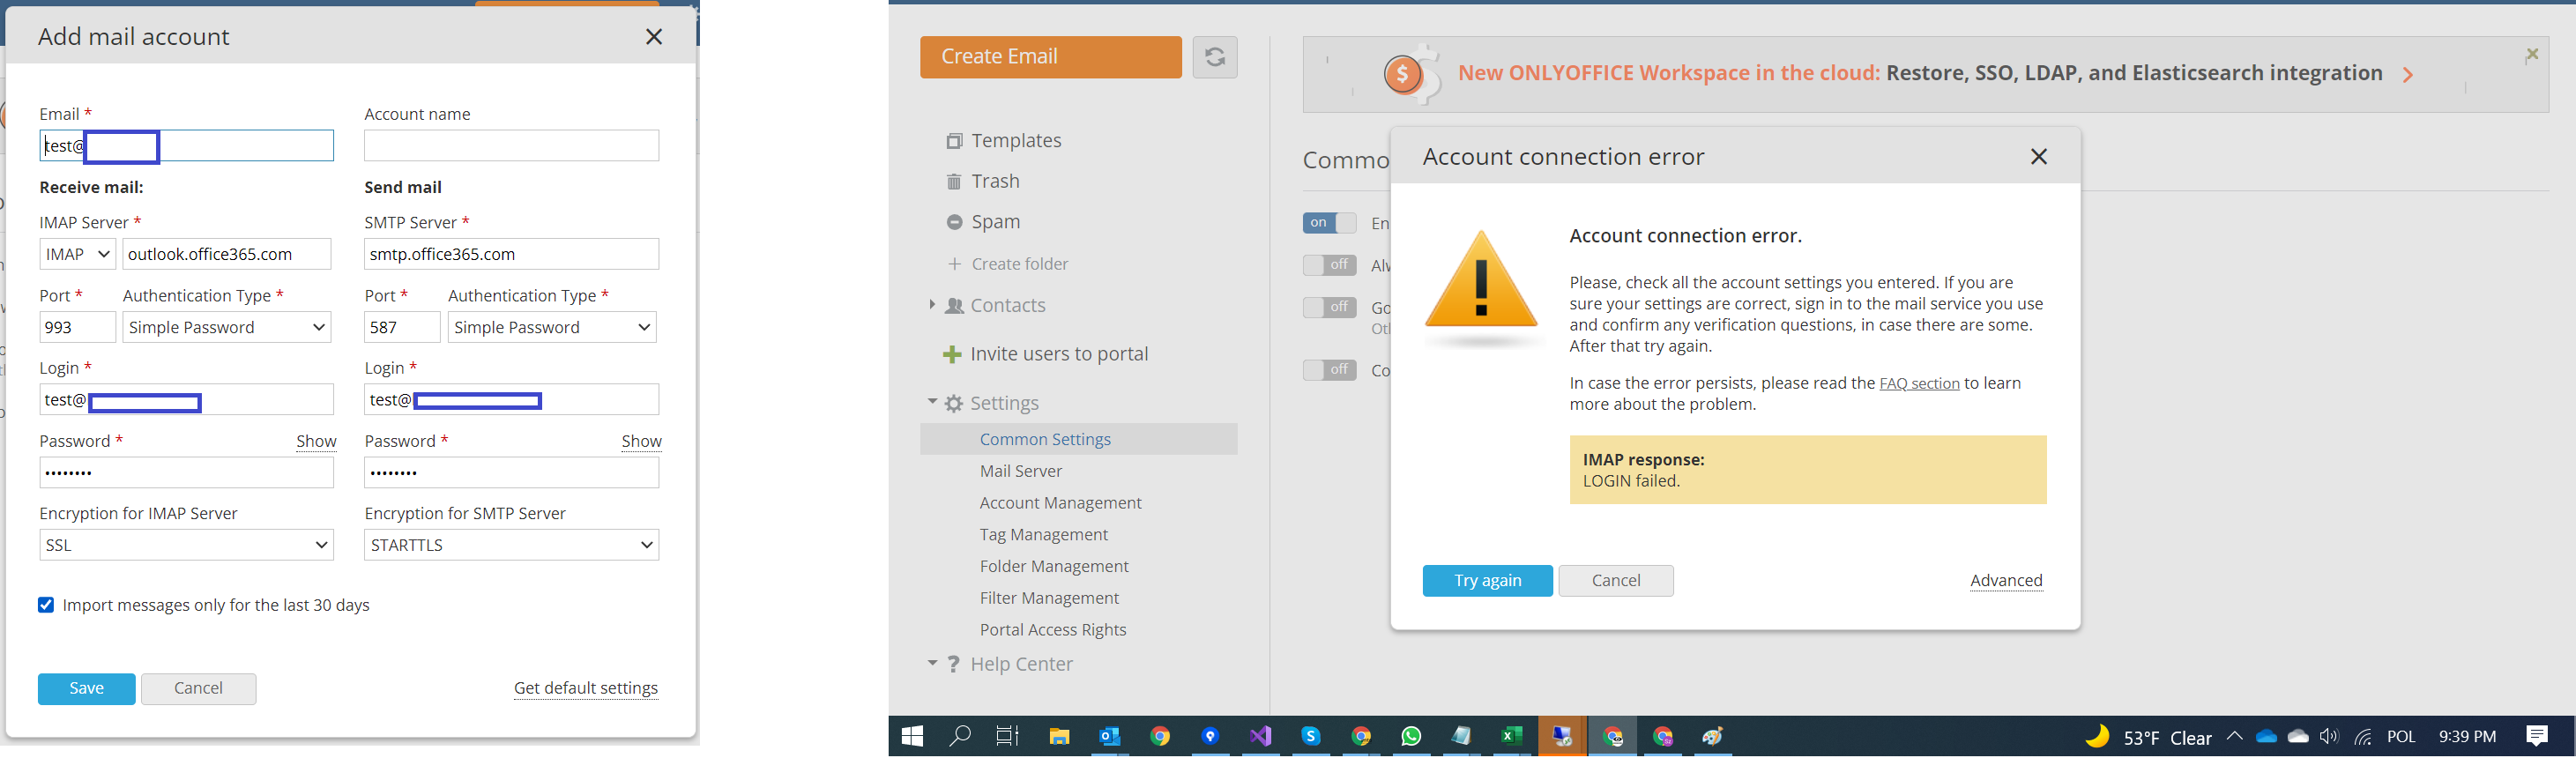Viewport: 2576px width, 758px height.
Task: Open the Trash folder
Action: pos(995,181)
